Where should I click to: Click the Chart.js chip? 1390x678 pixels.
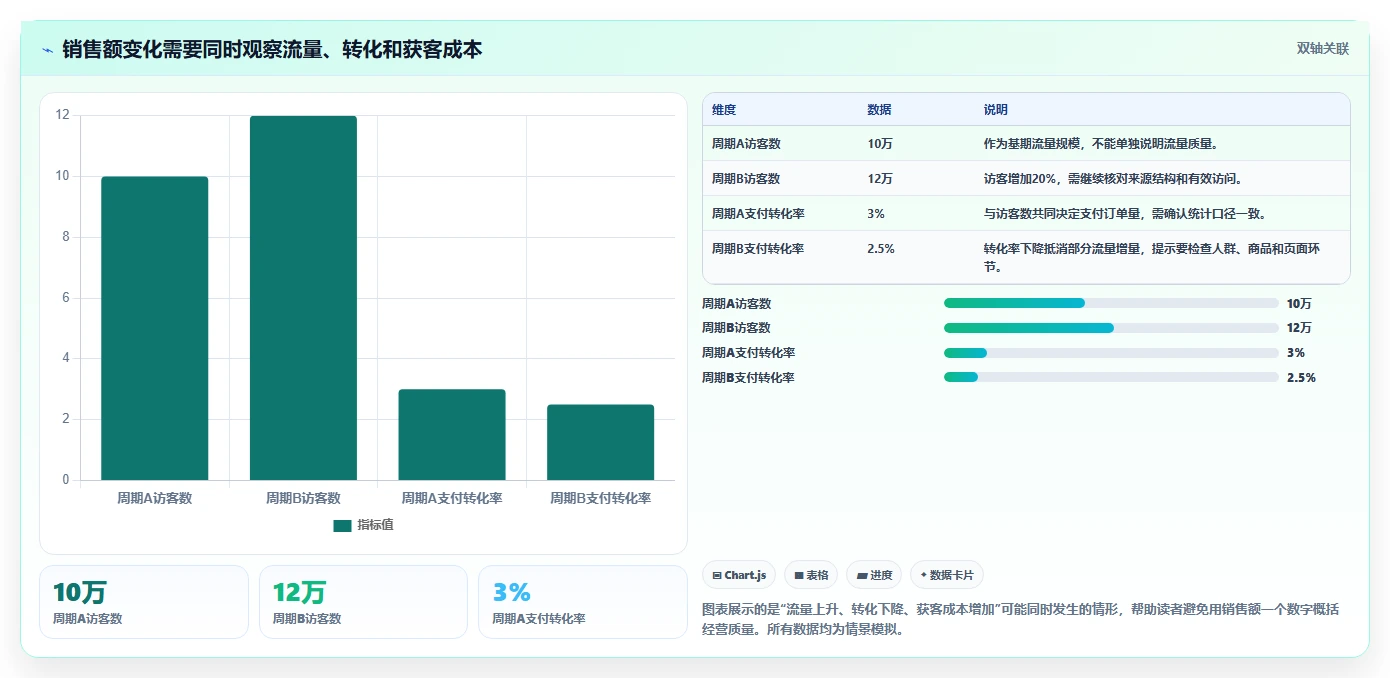click(739, 575)
